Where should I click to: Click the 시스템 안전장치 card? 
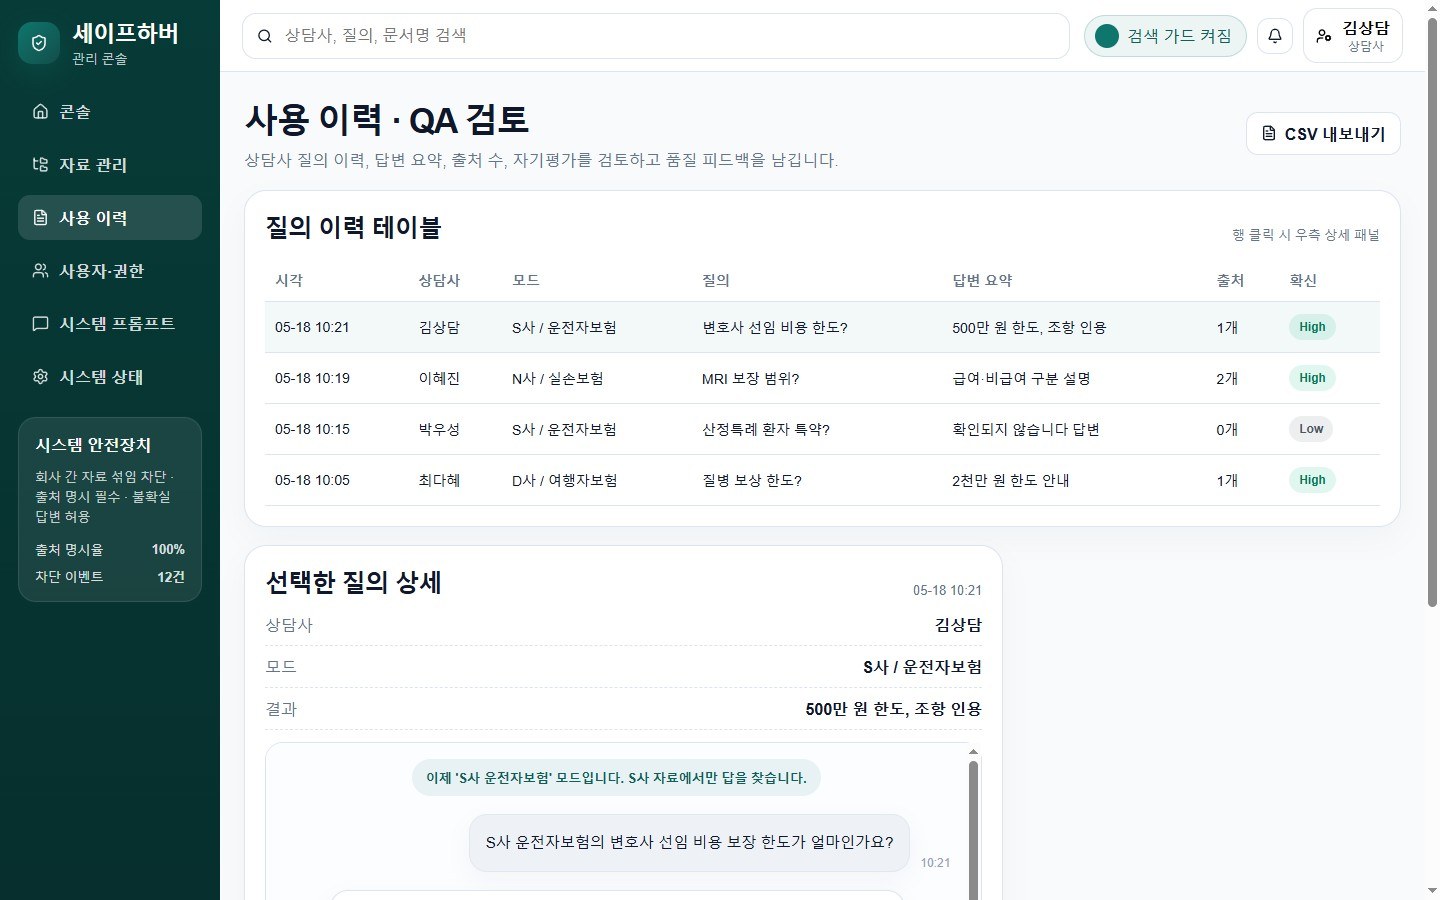[x=110, y=509]
